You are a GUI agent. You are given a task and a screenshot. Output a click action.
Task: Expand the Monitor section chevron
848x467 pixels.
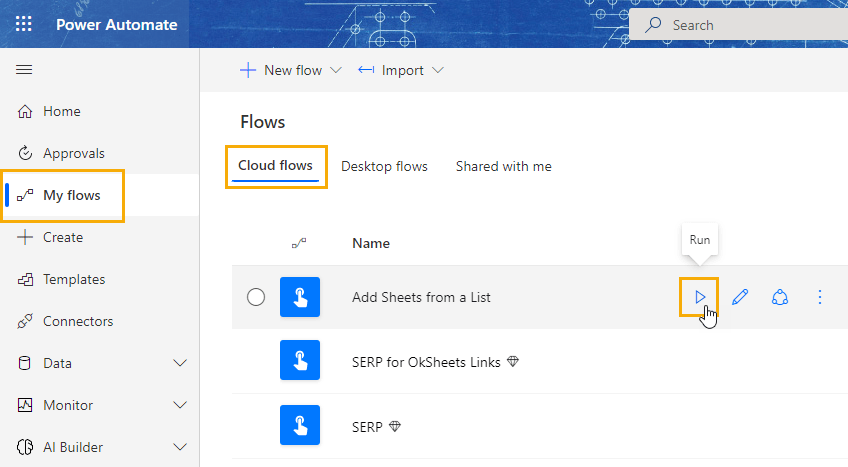point(180,405)
